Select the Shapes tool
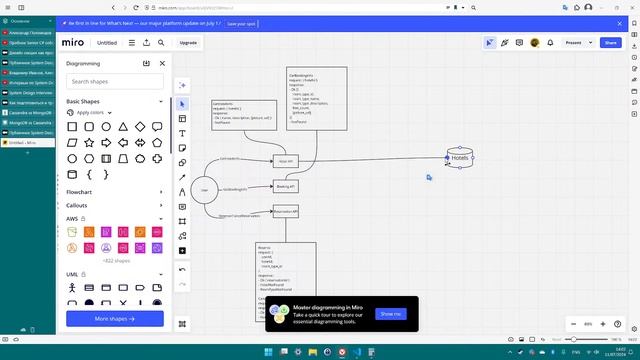Screen dimensions: 640x360 (182, 163)
